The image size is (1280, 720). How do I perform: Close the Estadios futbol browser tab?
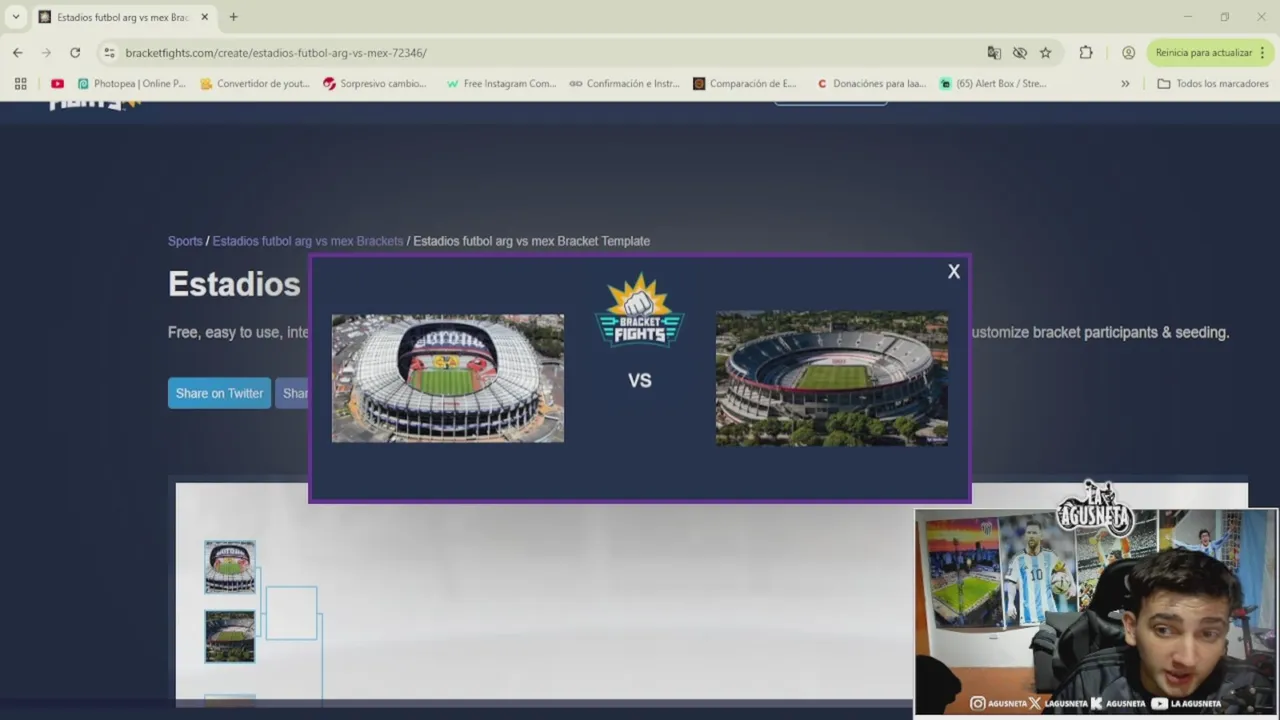pos(204,17)
